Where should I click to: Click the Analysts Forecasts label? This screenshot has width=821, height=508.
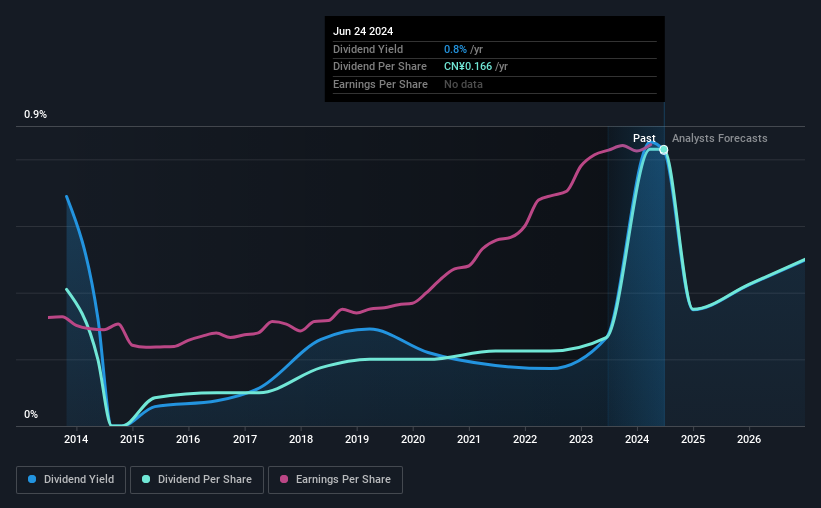coord(719,138)
